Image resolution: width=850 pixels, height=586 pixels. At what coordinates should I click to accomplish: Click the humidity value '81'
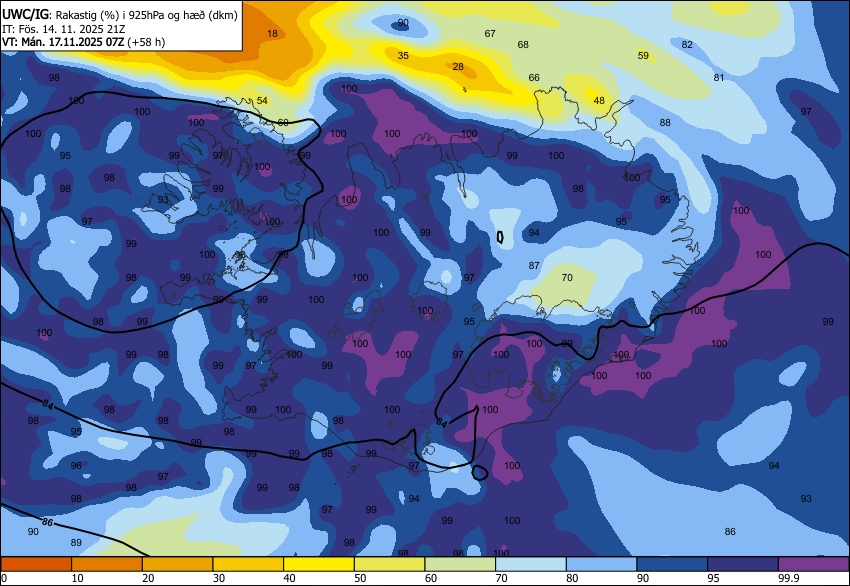[x=719, y=78]
